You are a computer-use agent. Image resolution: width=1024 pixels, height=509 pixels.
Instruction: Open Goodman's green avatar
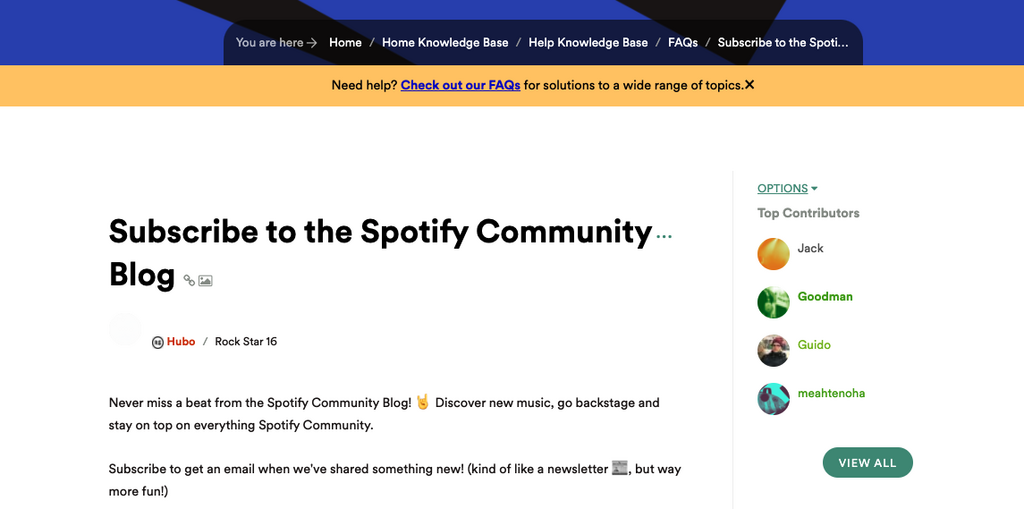pyautogui.click(x=773, y=302)
